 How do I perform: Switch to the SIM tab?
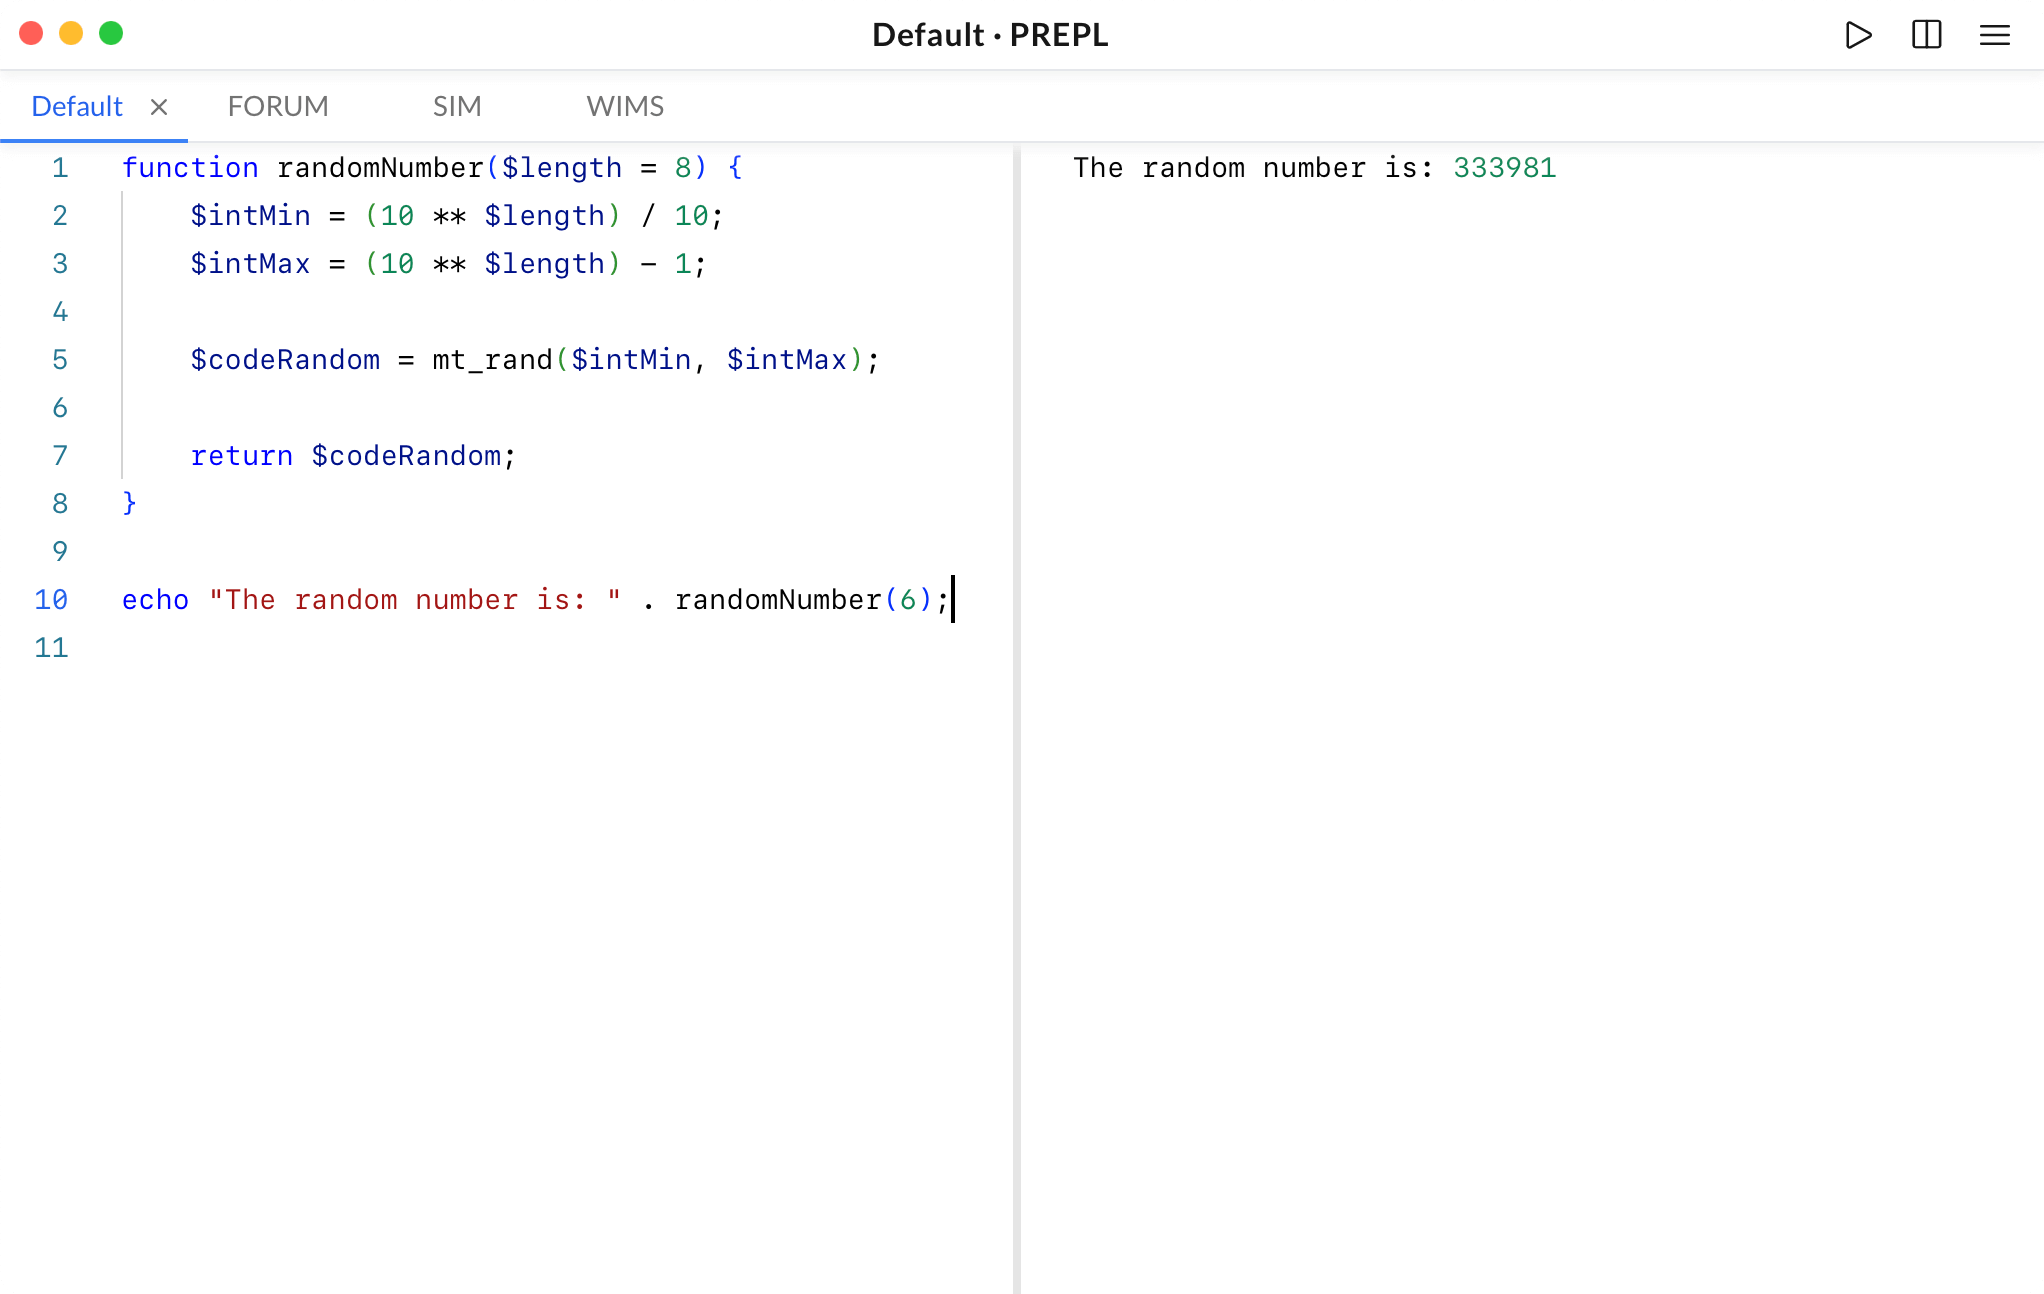457,106
